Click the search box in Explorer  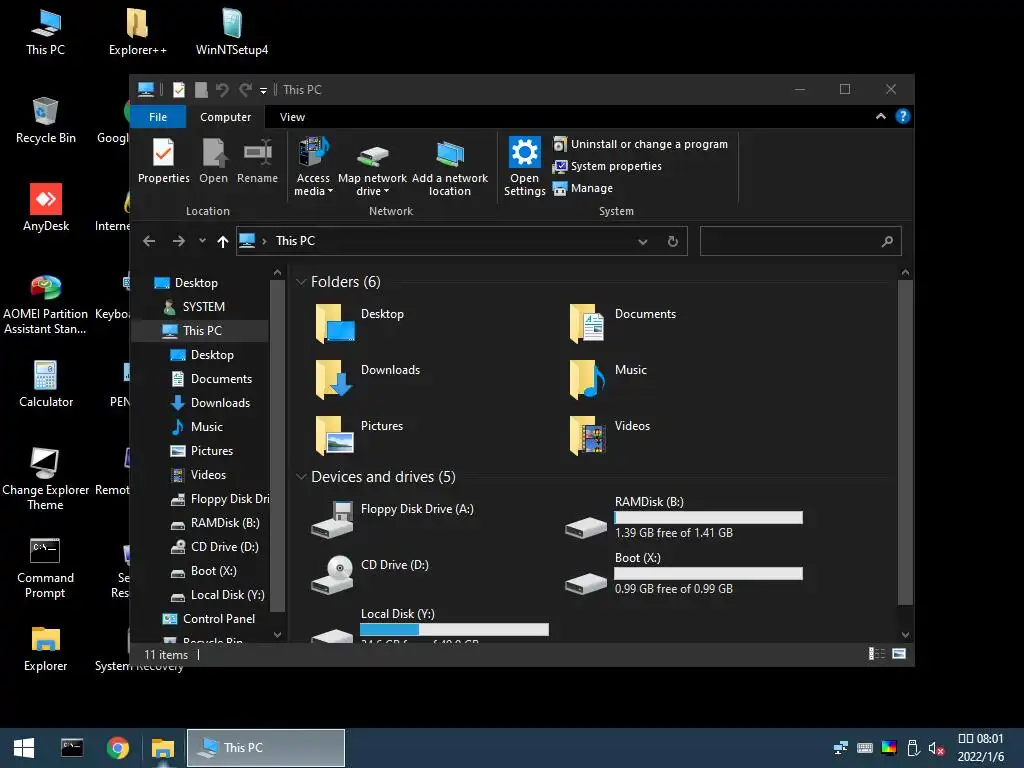pos(801,241)
